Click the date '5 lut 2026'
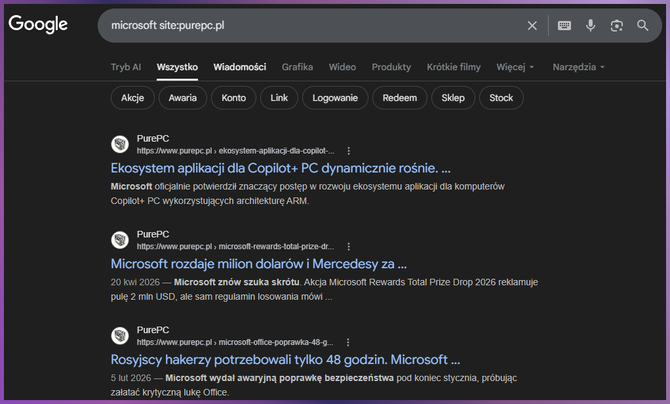The width and height of the screenshot is (670, 404). pyautogui.click(x=131, y=378)
